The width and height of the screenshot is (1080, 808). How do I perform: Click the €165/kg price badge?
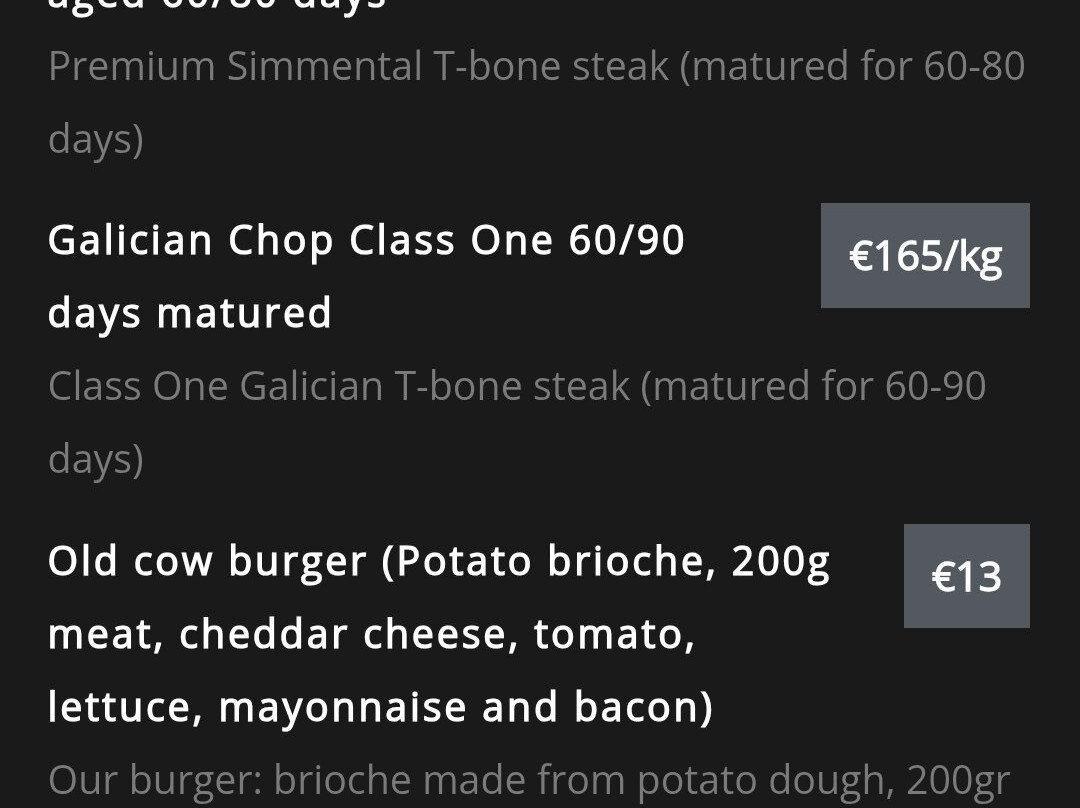(925, 256)
